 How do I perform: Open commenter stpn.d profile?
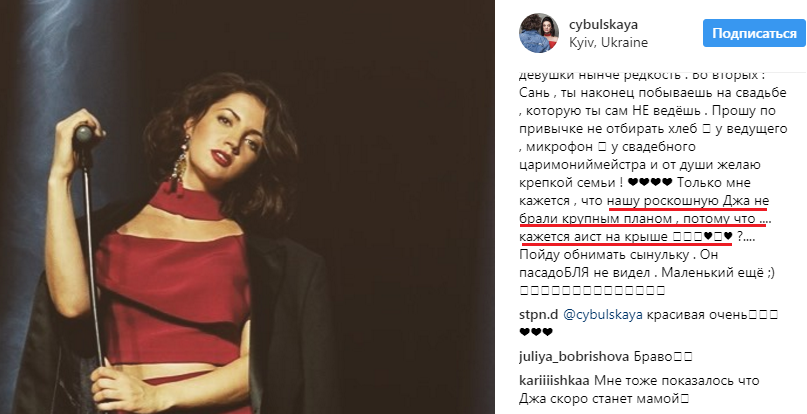click(x=539, y=315)
